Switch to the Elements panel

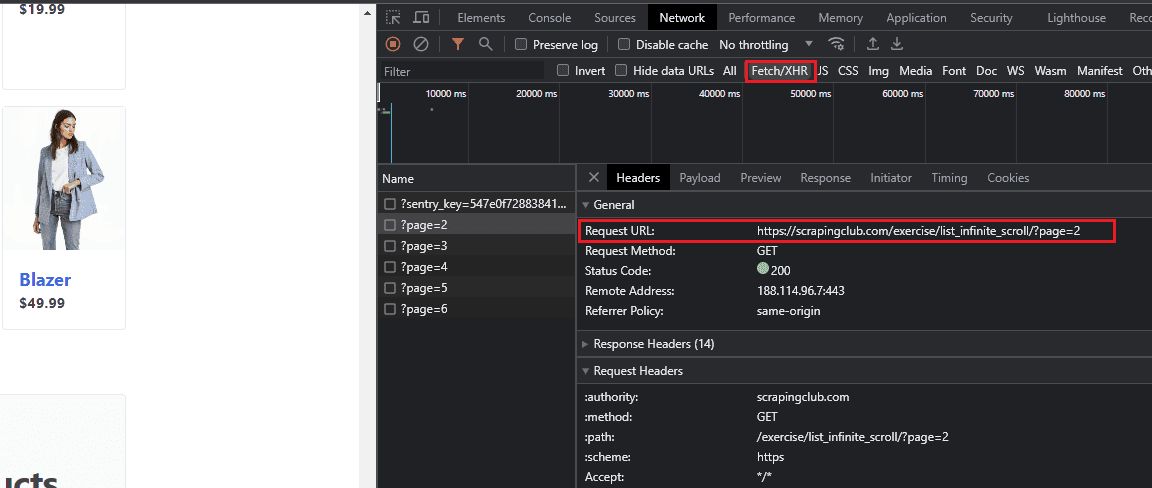[481, 18]
